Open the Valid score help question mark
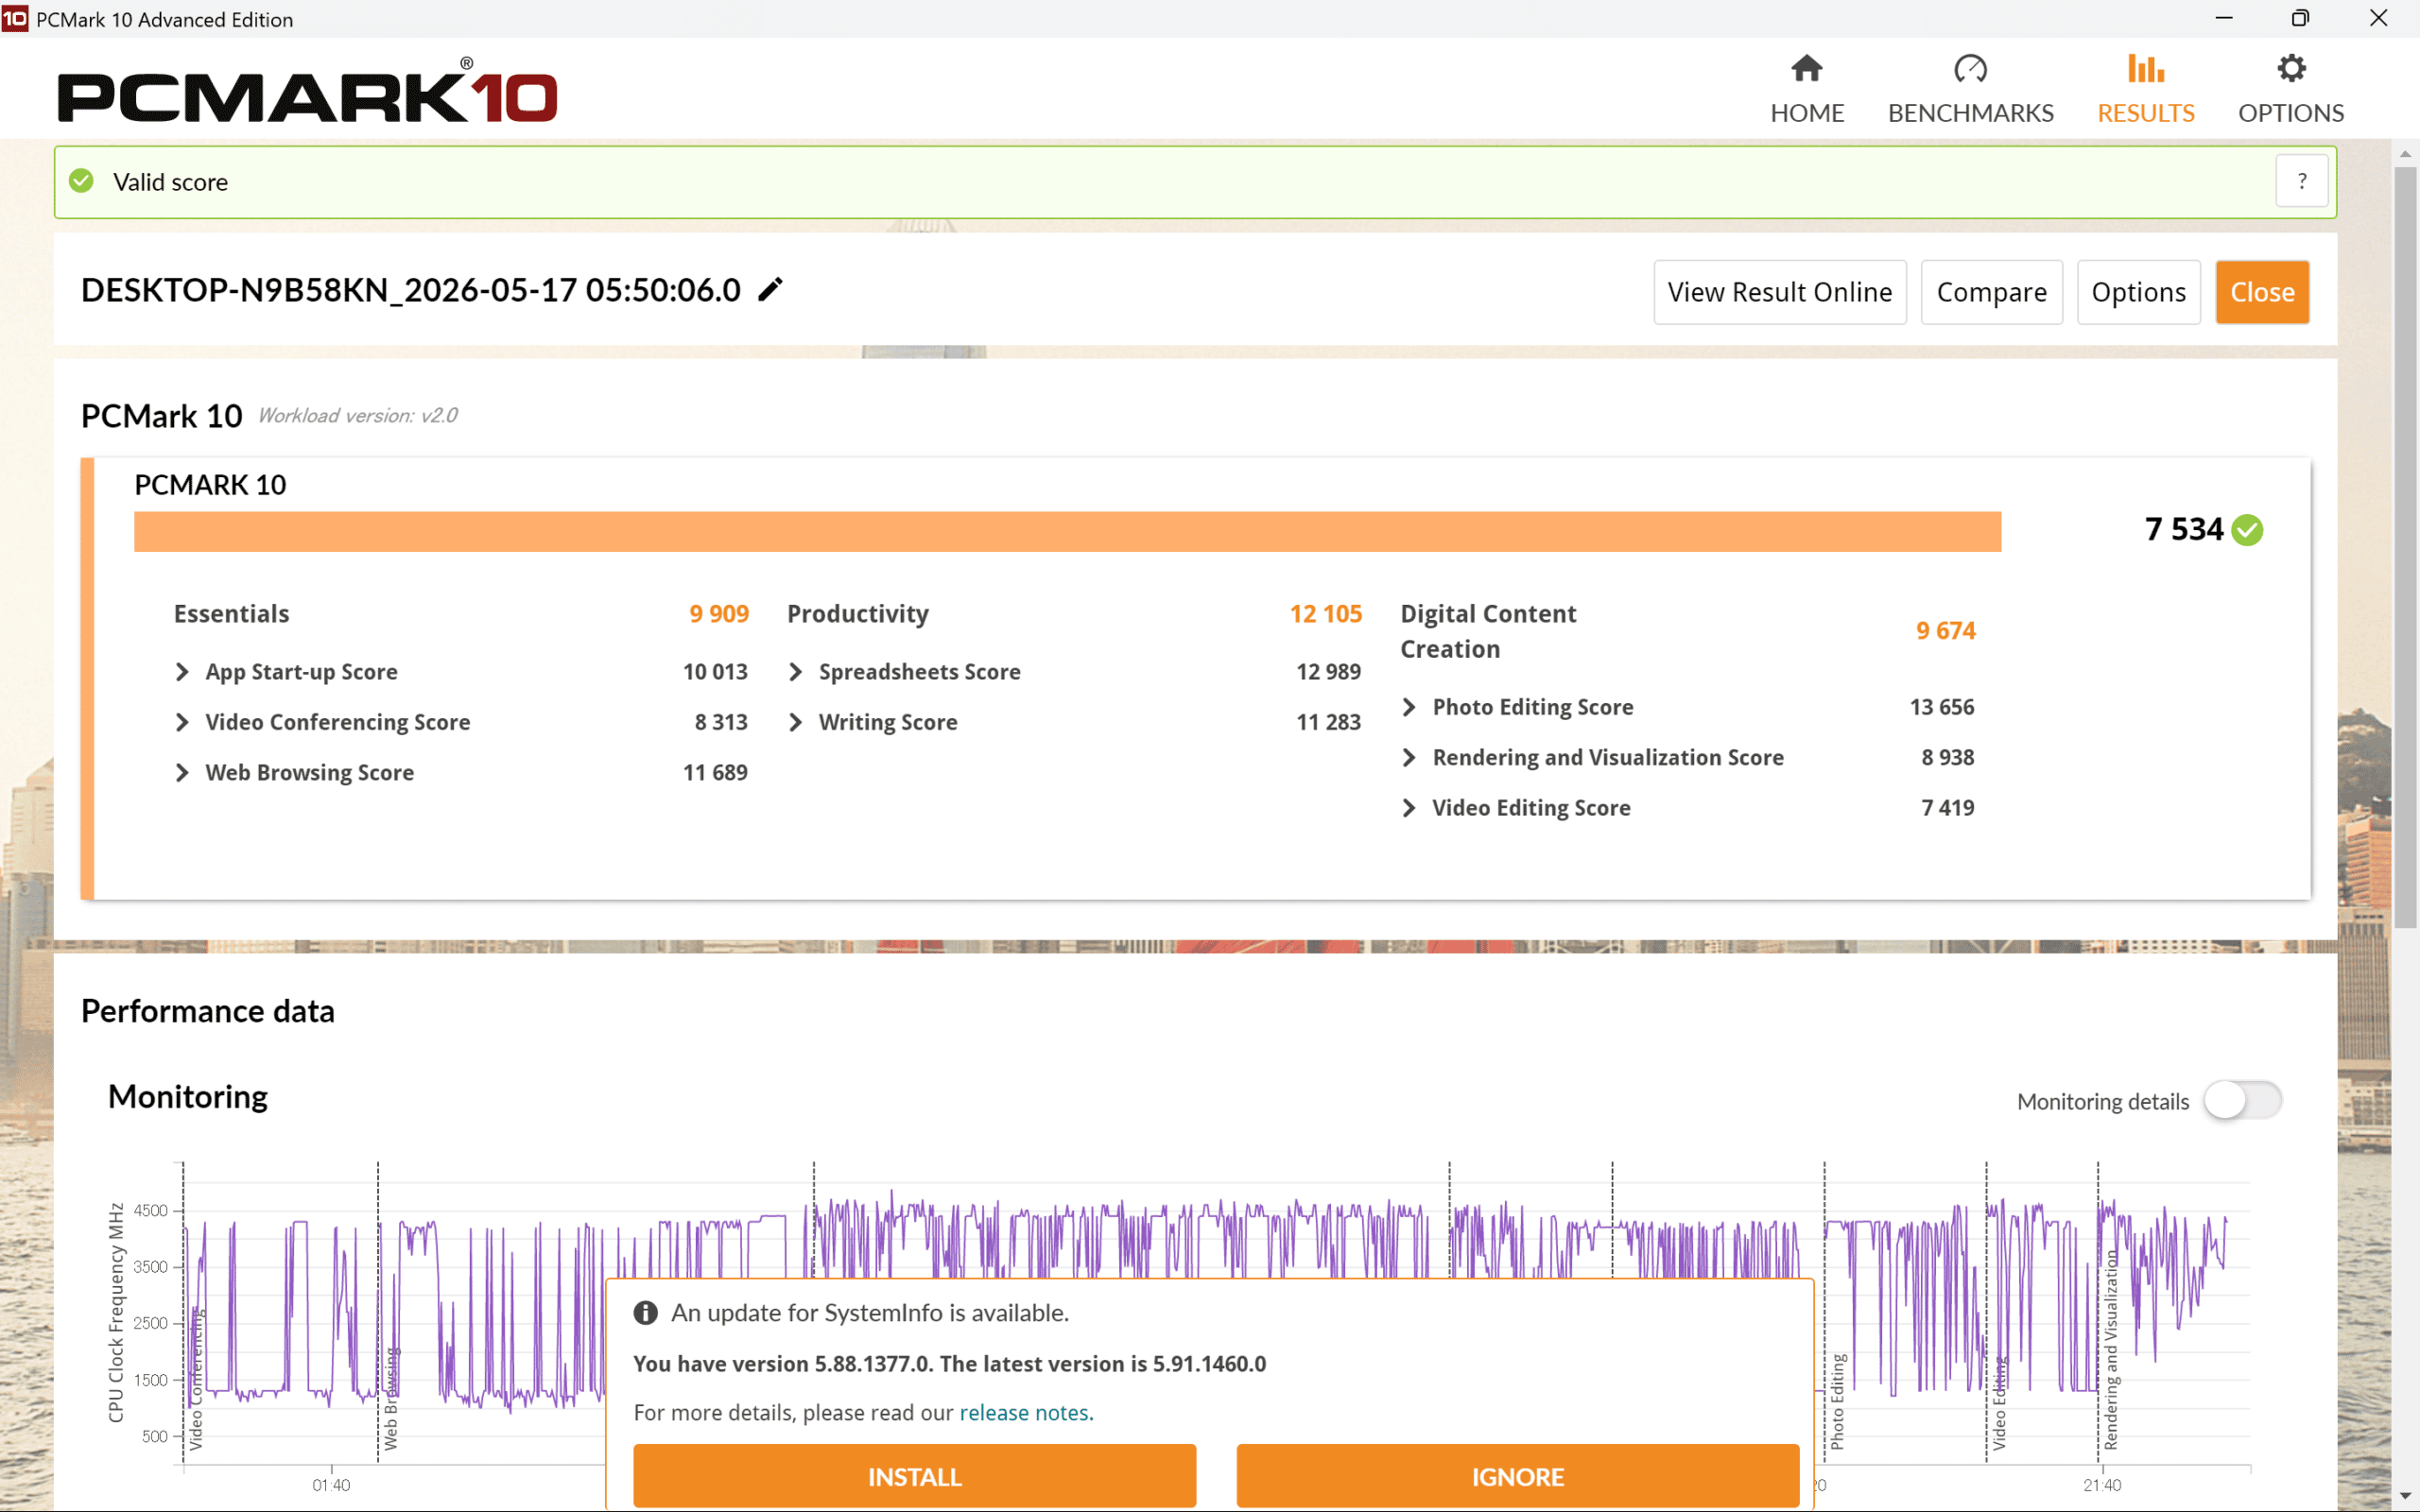Image resolution: width=2420 pixels, height=1512 pixels. click(x=2302, y=181)
